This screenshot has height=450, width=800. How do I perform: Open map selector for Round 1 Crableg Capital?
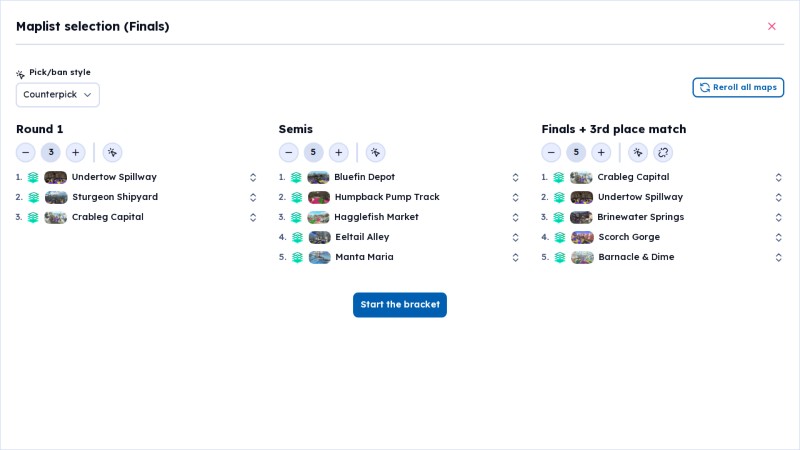click(x=253, y=217)
